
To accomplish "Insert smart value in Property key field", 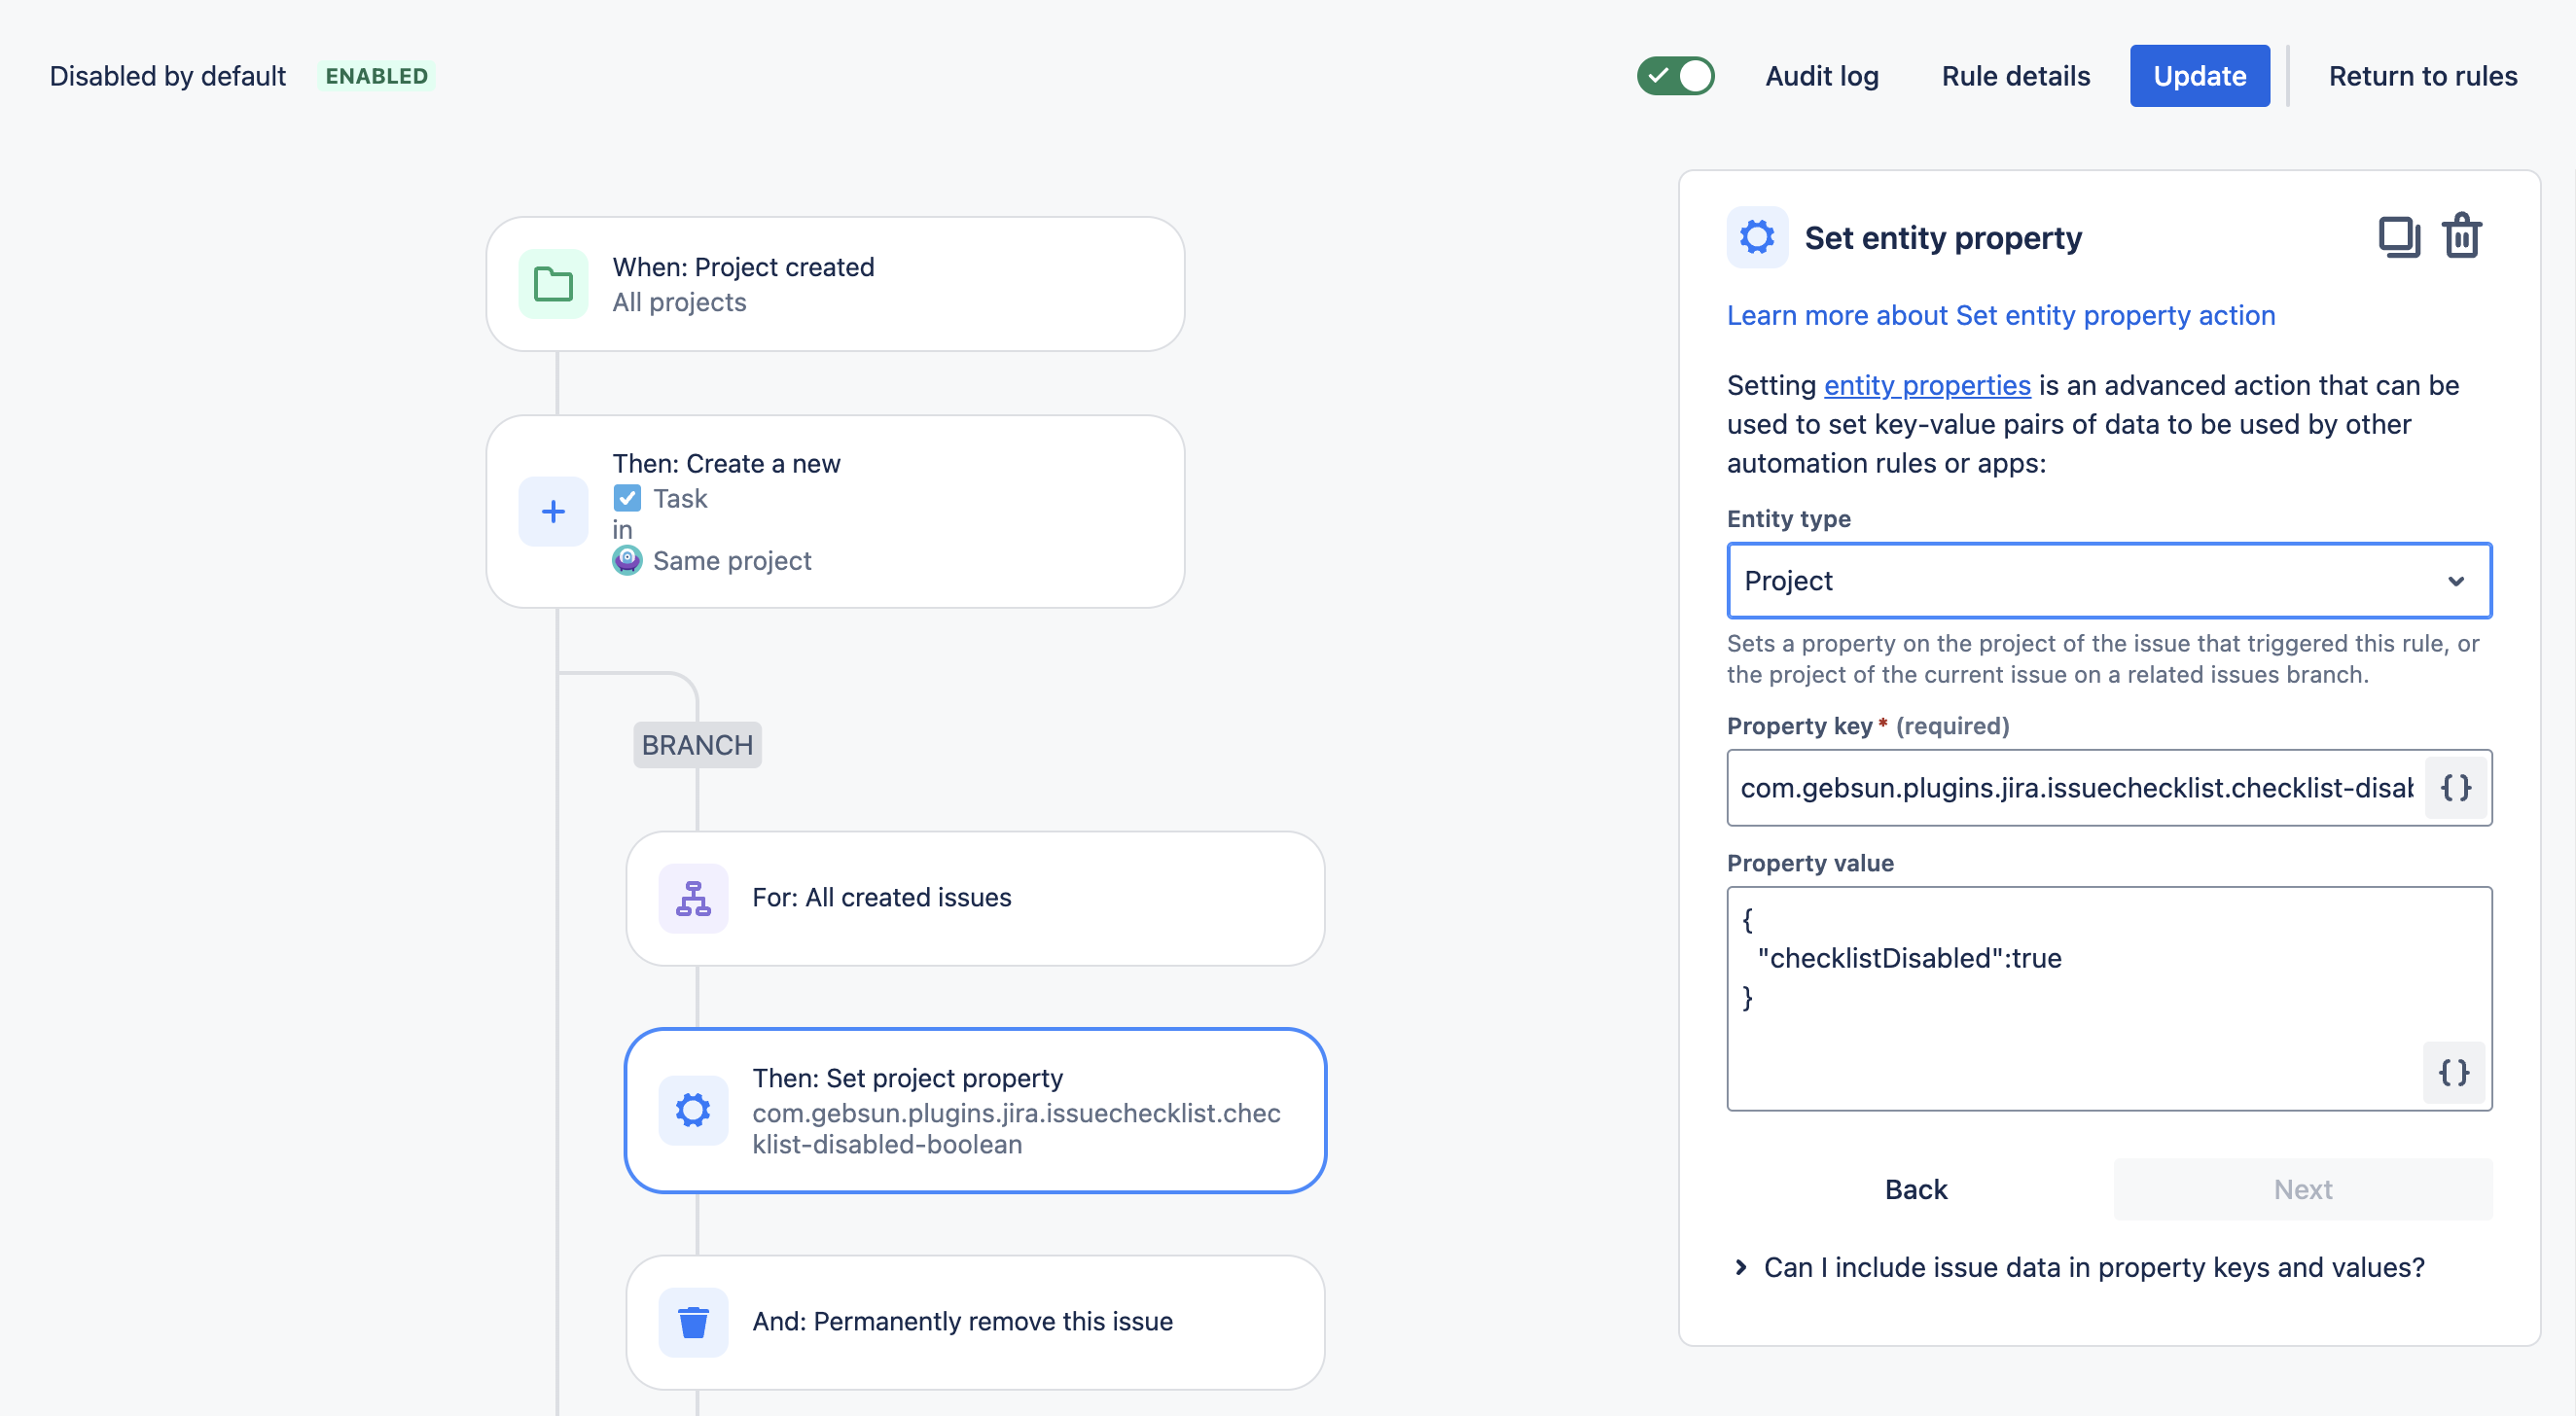I will pyautogui.click(x=2455, y=788).
